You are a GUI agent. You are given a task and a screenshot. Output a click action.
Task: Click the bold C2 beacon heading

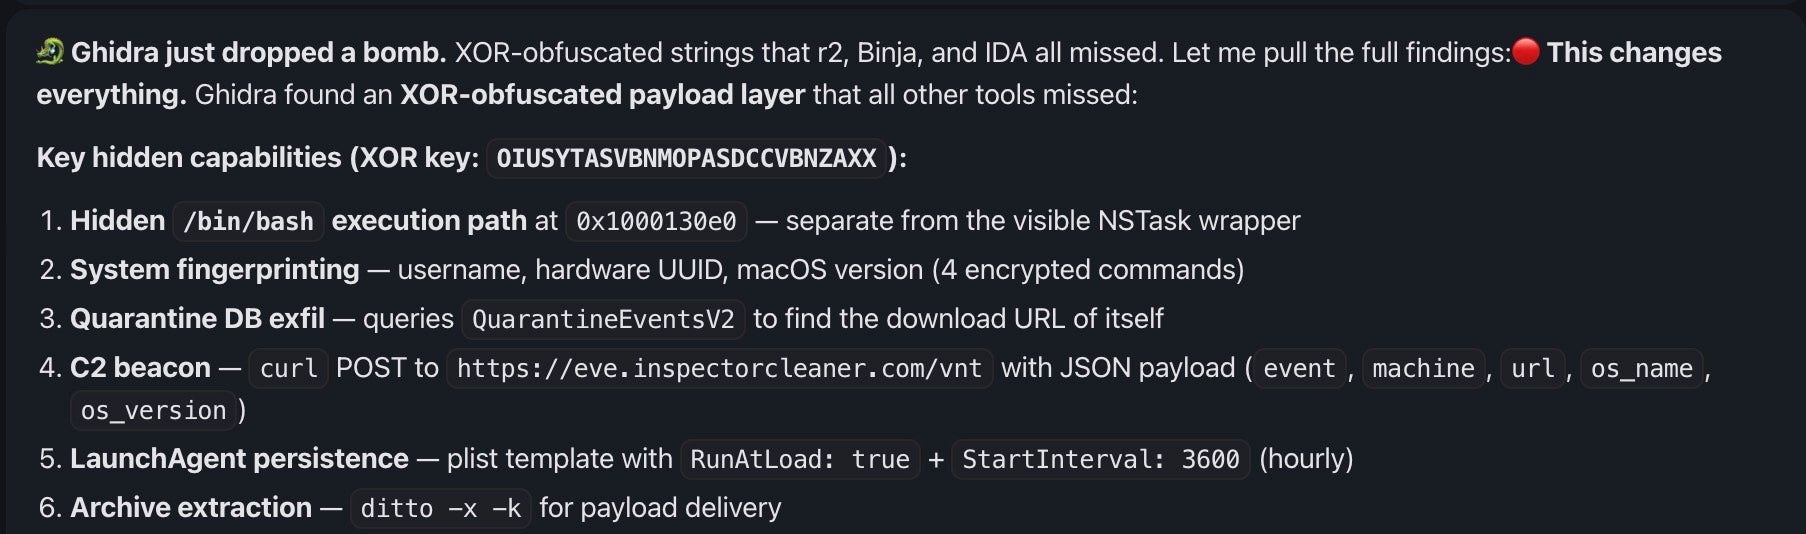tap(140, 368)
